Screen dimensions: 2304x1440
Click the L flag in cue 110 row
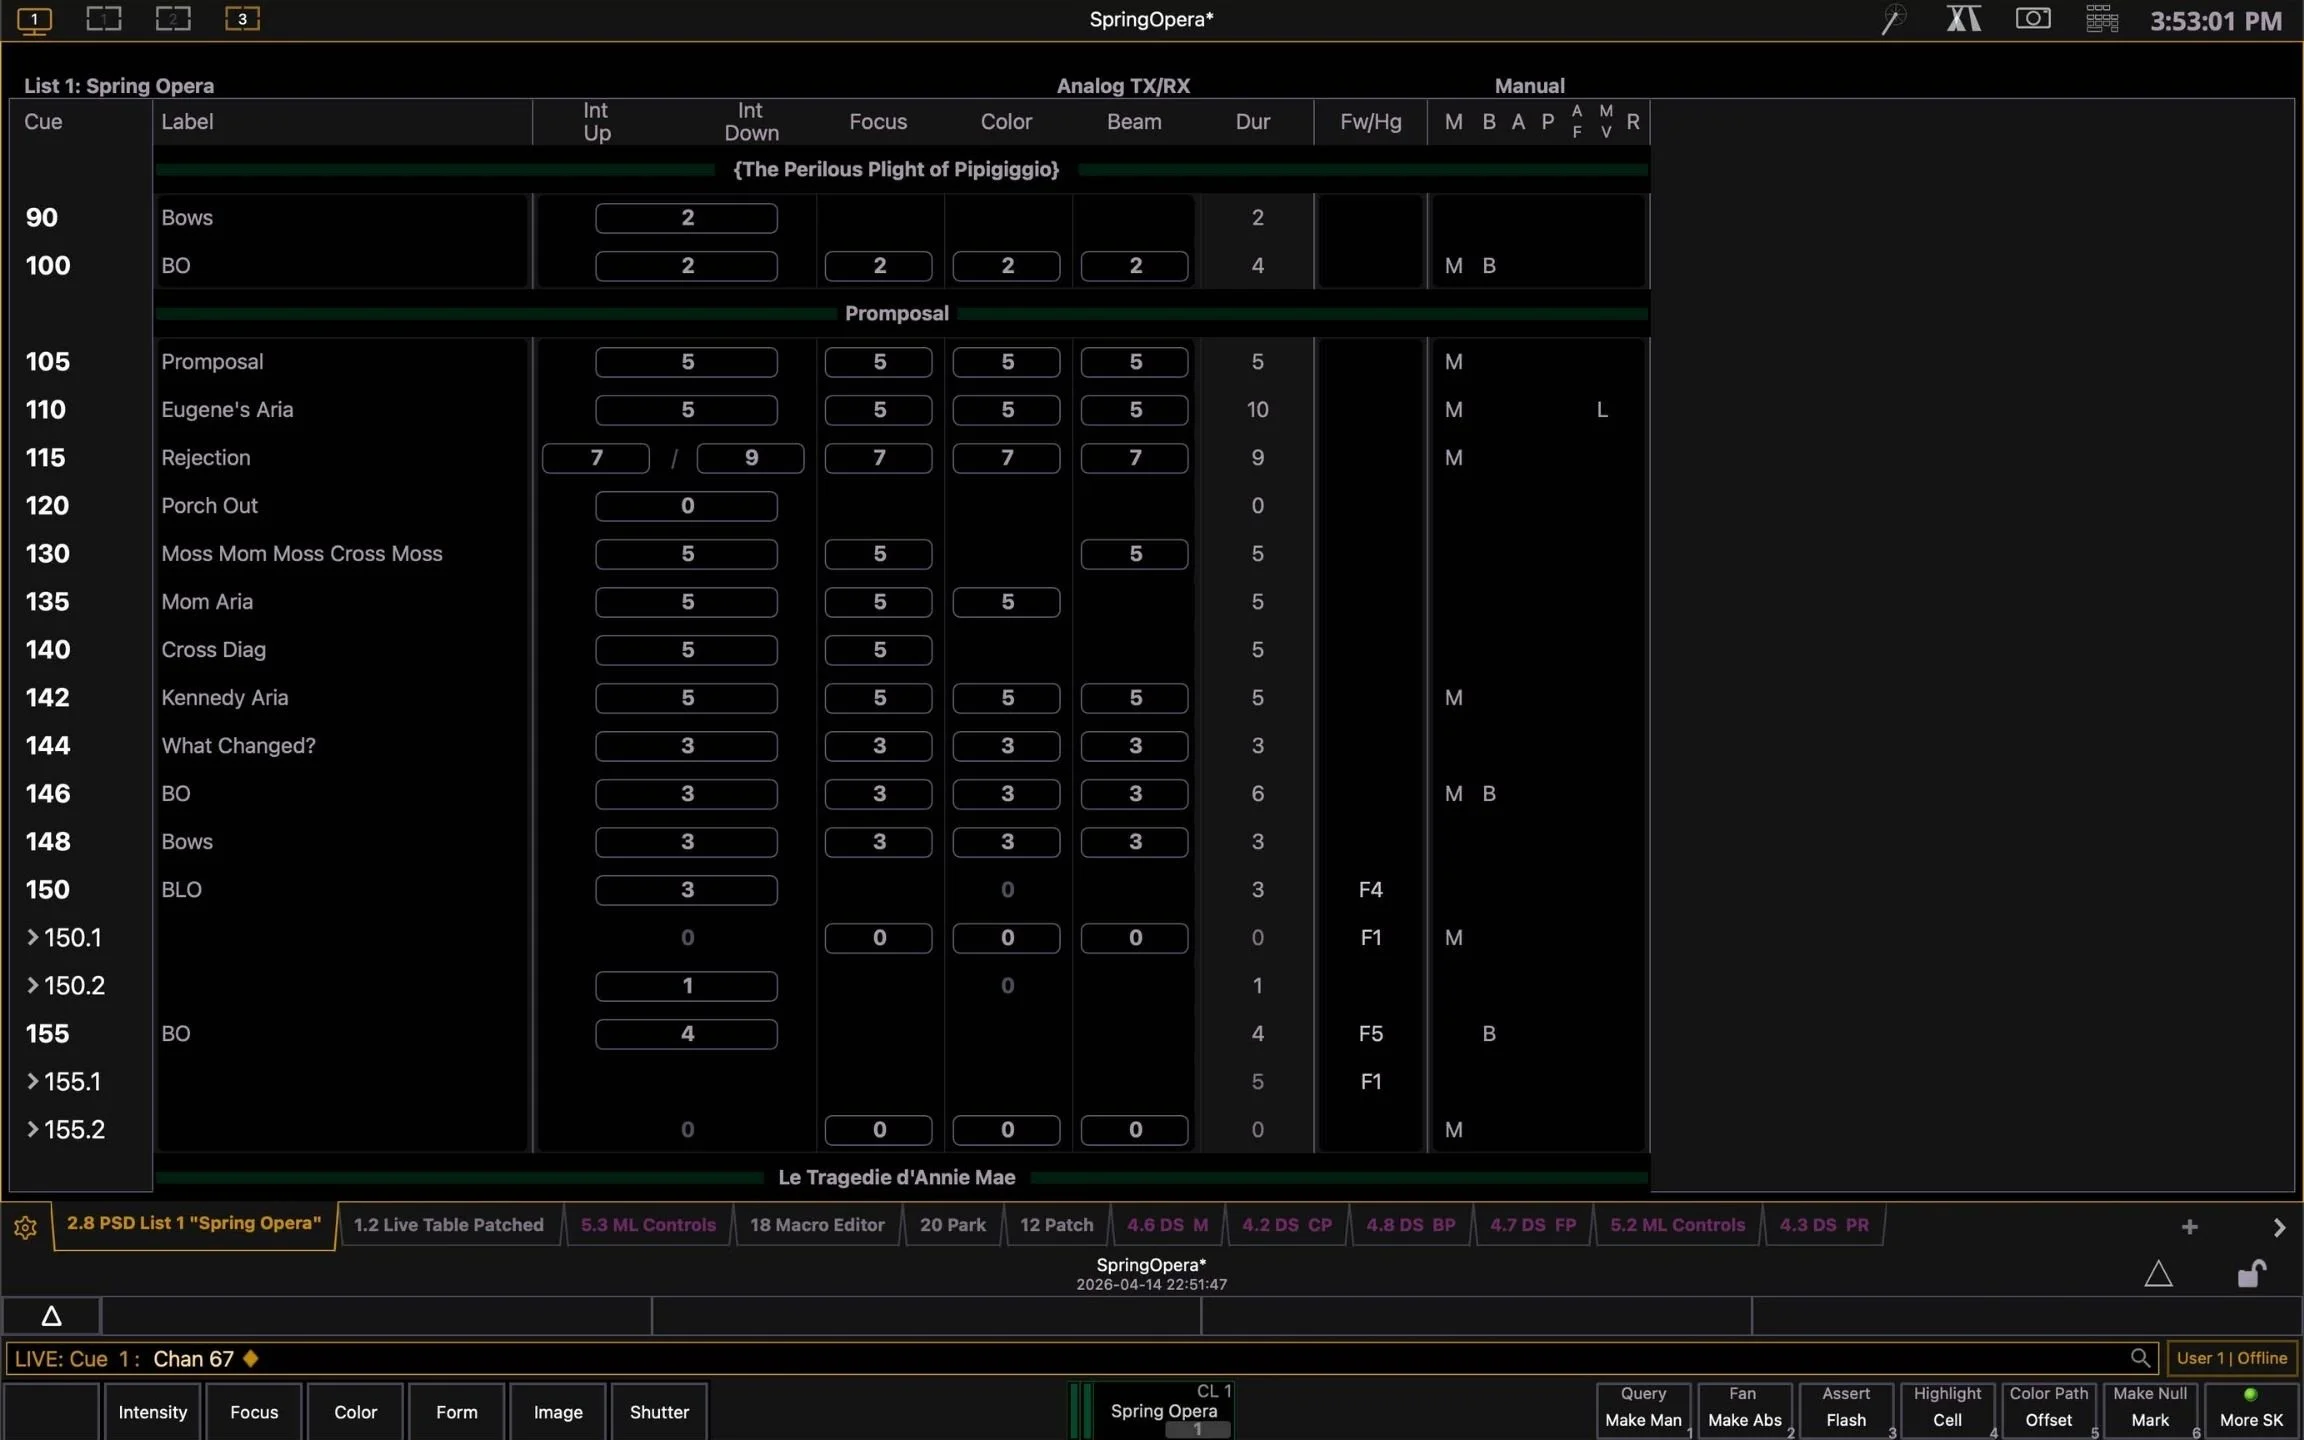(x=1602, y=409)
